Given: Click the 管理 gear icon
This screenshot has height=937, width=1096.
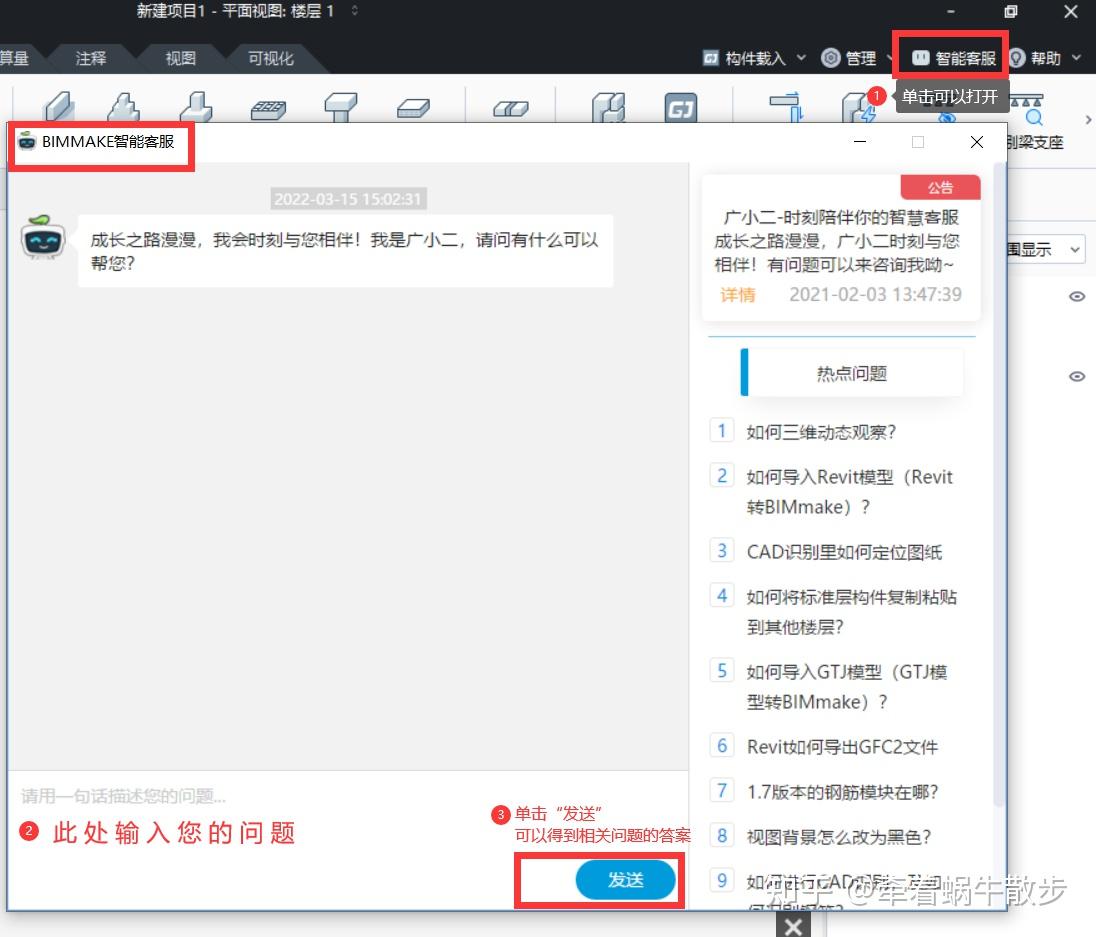Looking at the screenshot, I should 831,57.
